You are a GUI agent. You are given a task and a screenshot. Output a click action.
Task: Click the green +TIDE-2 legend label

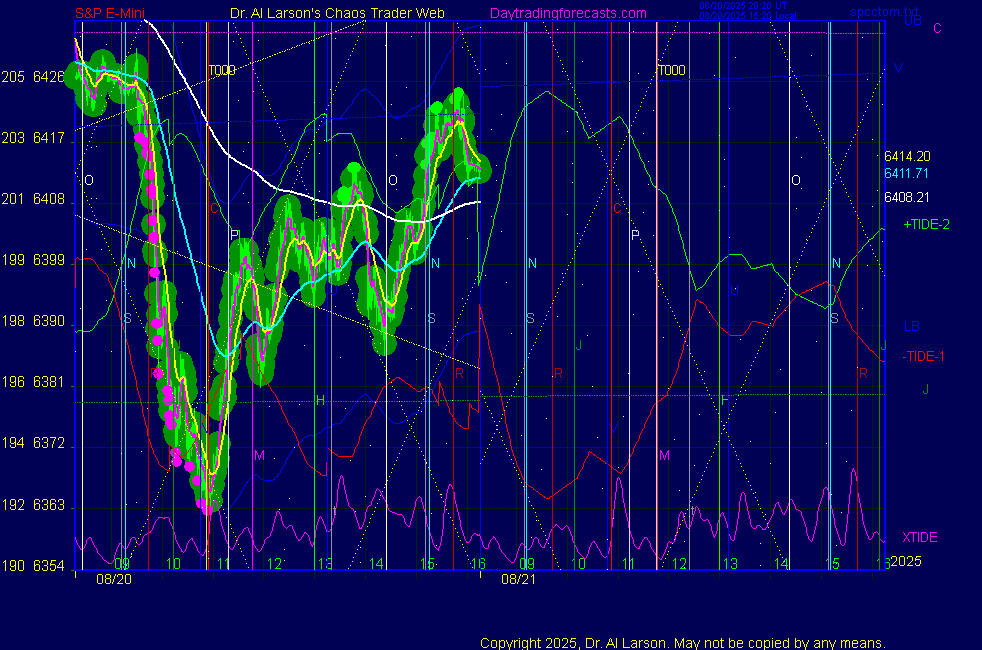[x=926, y=225]
